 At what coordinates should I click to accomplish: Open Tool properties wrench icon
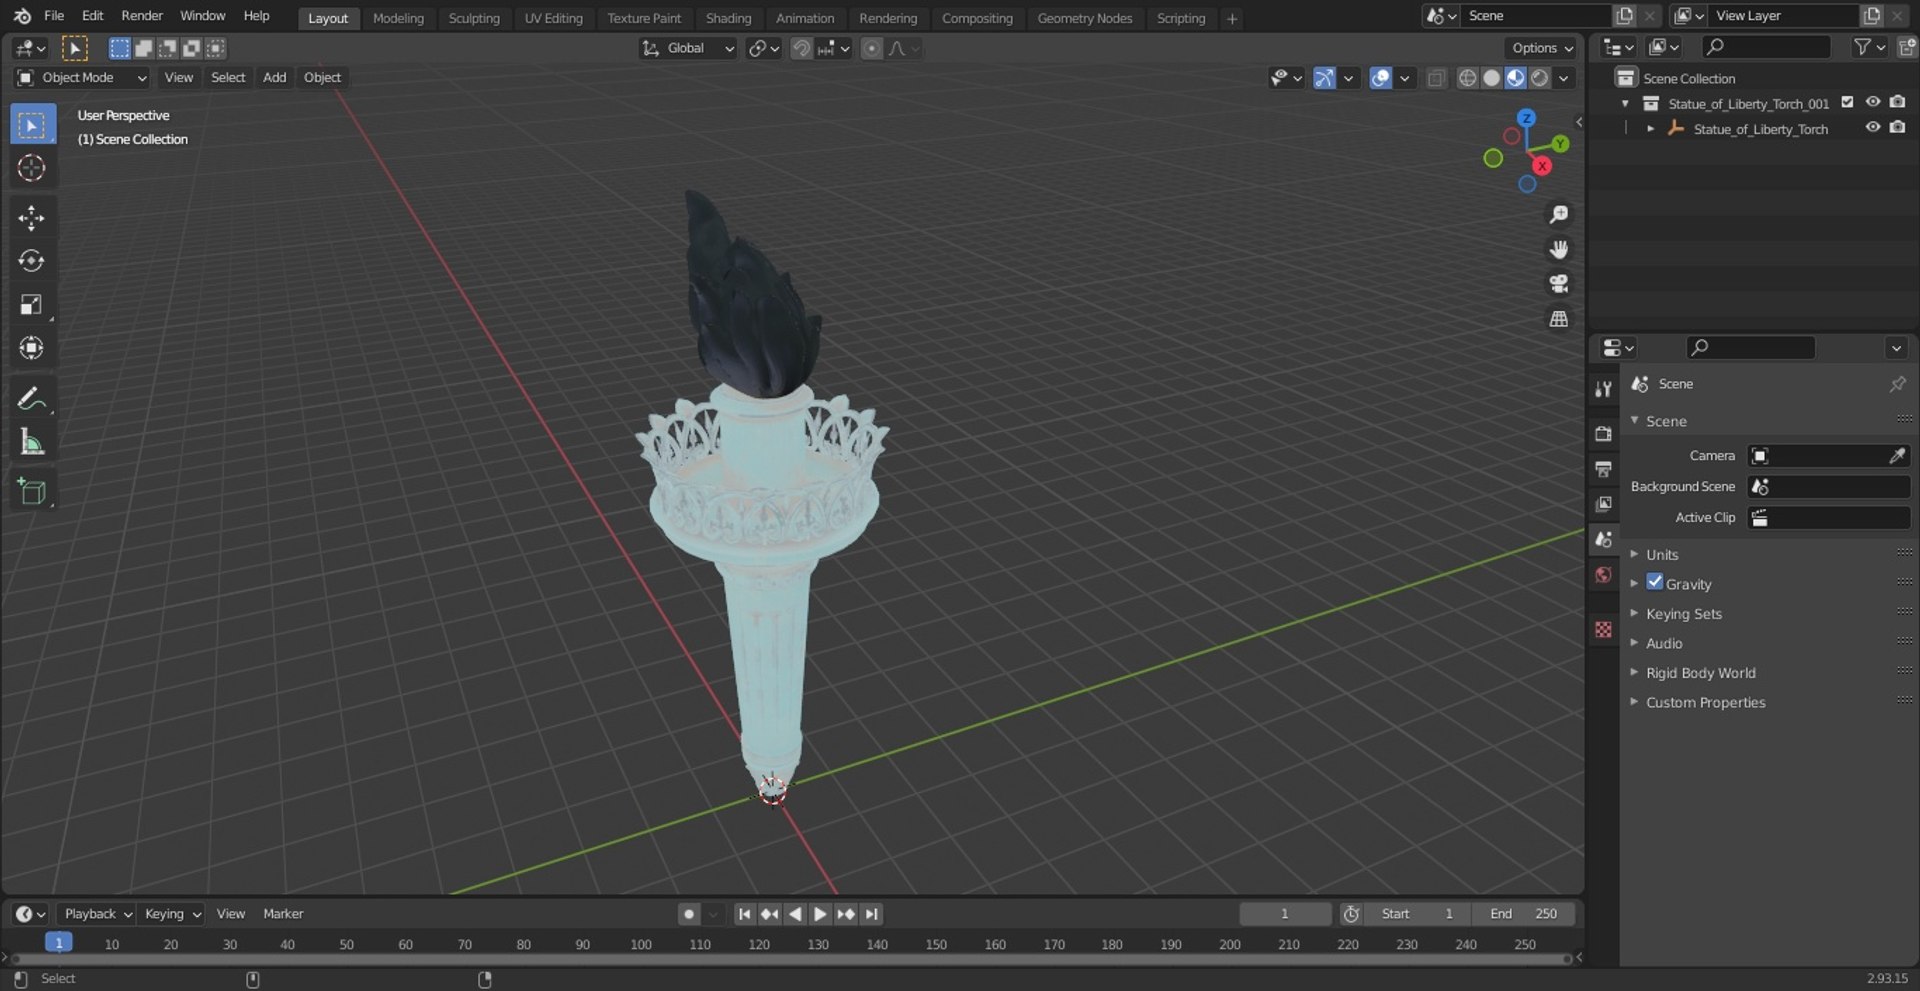(x=1603, y=389)
